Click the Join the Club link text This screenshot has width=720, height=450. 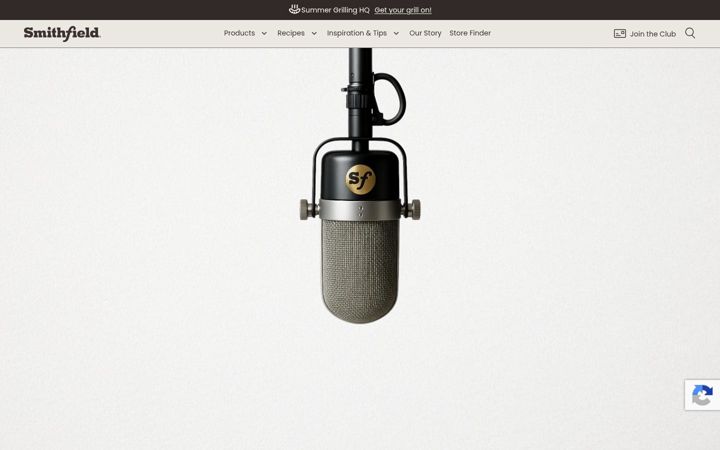652,34
